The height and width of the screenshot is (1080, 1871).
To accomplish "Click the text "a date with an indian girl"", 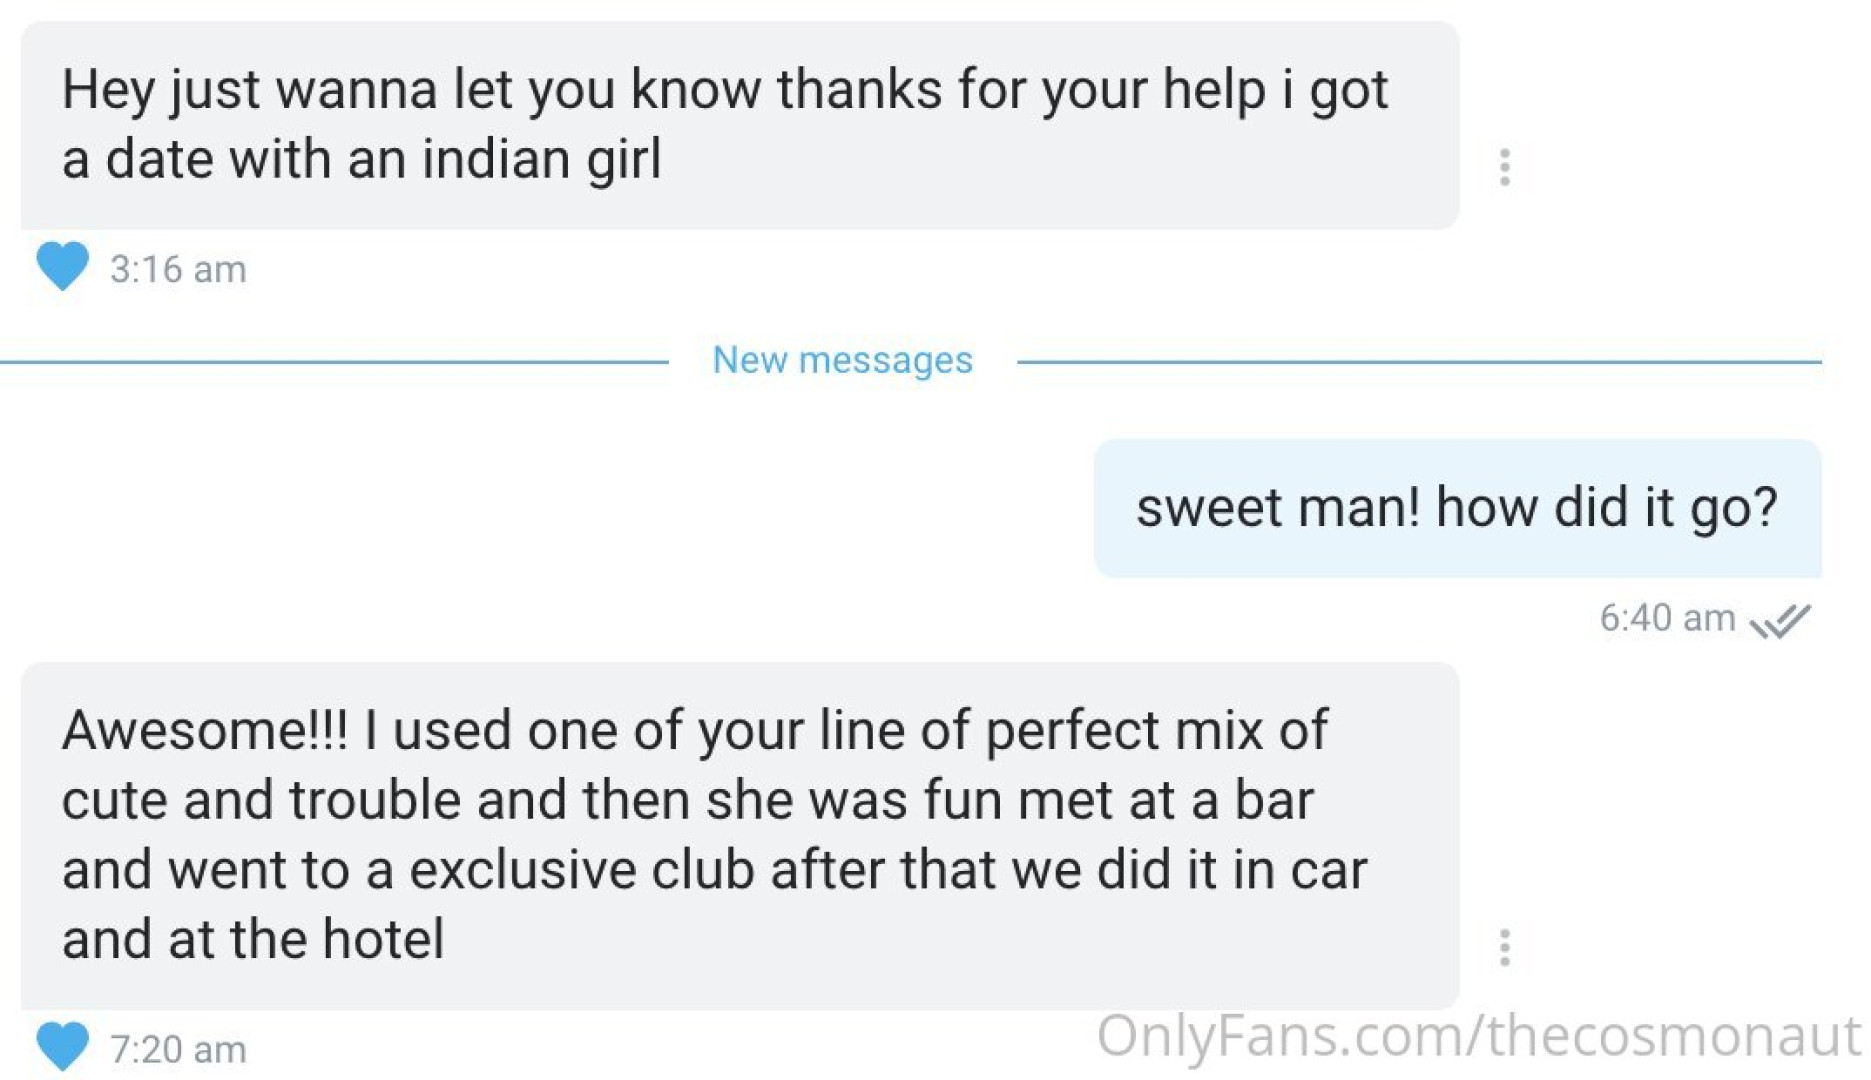I will tap(361, 160).
